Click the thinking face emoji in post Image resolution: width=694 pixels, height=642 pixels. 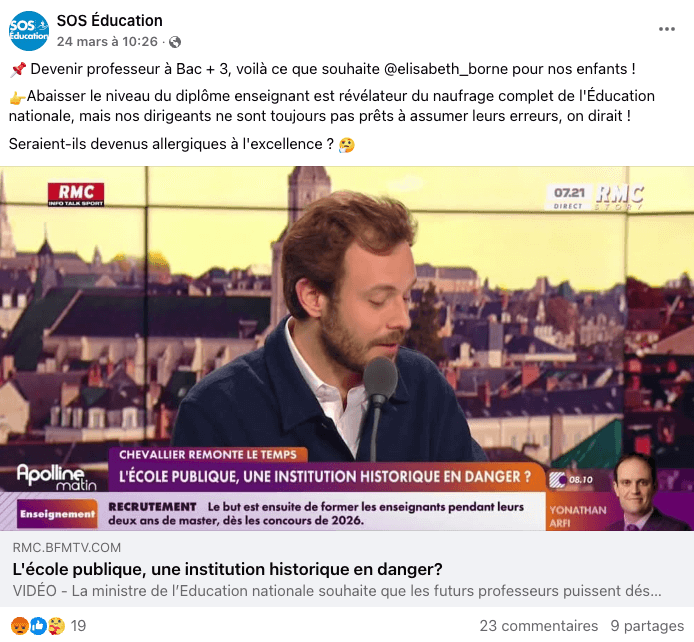(347, 145)
